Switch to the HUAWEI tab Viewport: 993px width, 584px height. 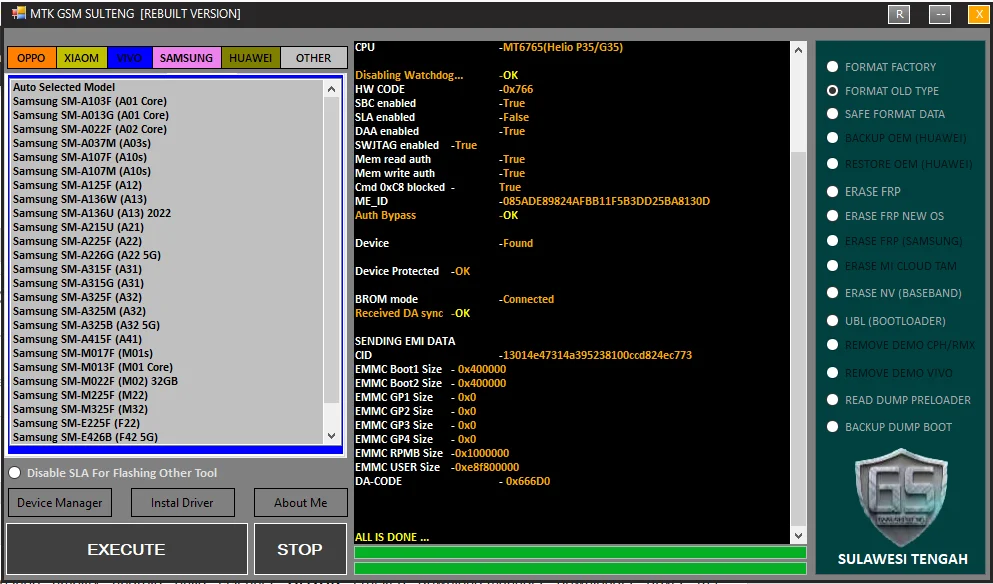click(250, 58)
